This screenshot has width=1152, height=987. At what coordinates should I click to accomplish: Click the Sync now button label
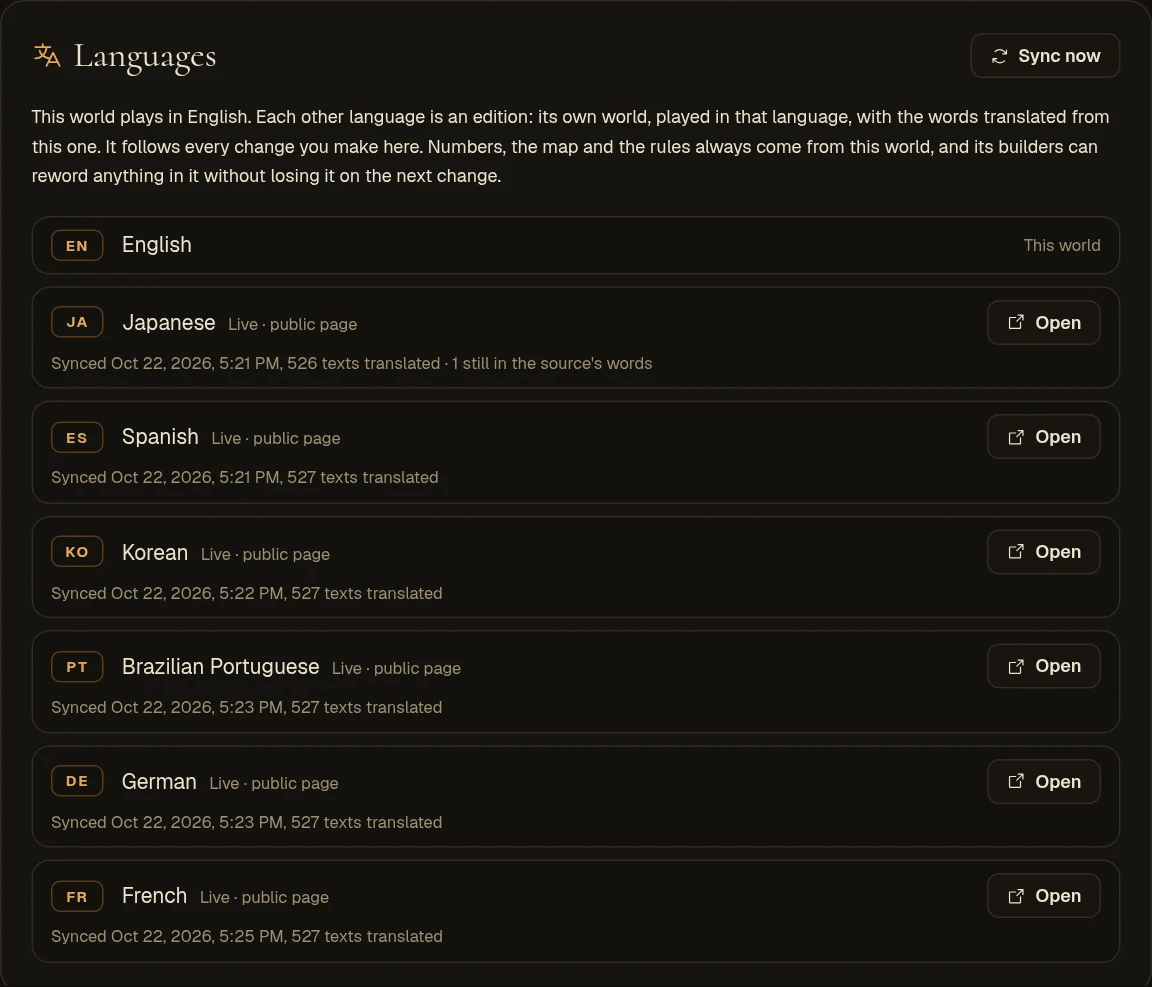click(1059, 56)
